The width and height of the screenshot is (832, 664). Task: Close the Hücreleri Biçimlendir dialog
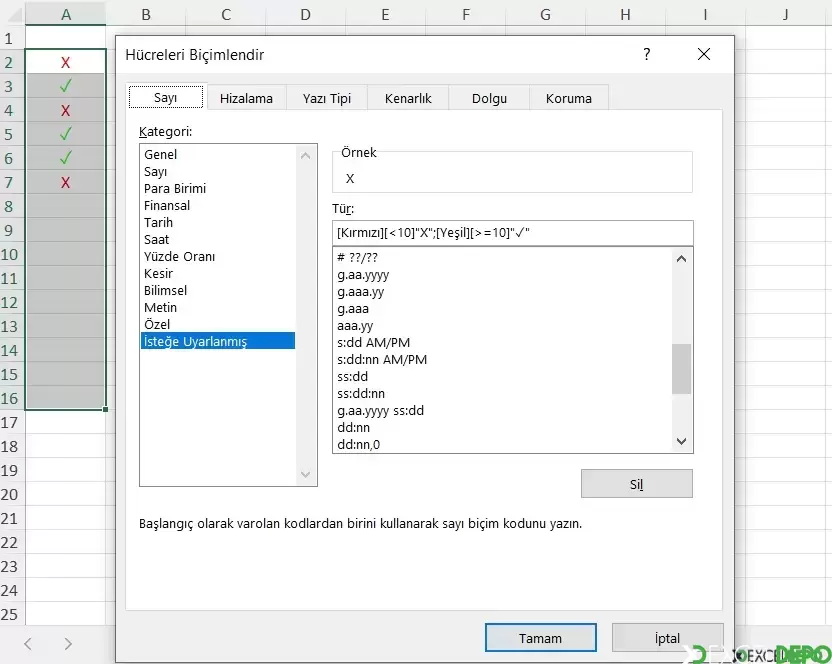pyautogui.click(x=704, y=54)
